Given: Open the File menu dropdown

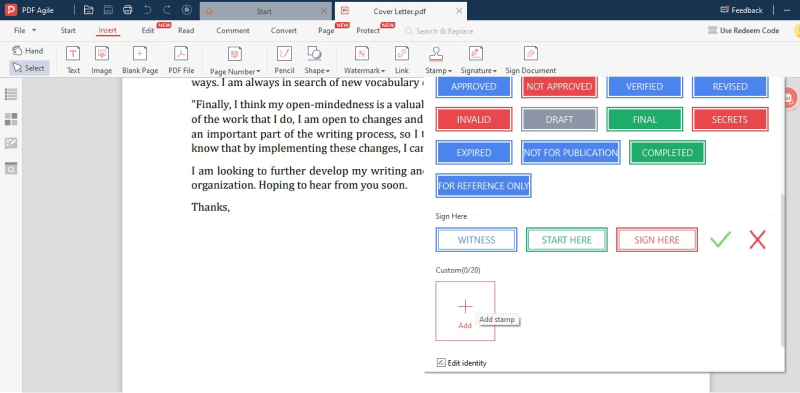Looking at the screenshot, I should point(24,31).
